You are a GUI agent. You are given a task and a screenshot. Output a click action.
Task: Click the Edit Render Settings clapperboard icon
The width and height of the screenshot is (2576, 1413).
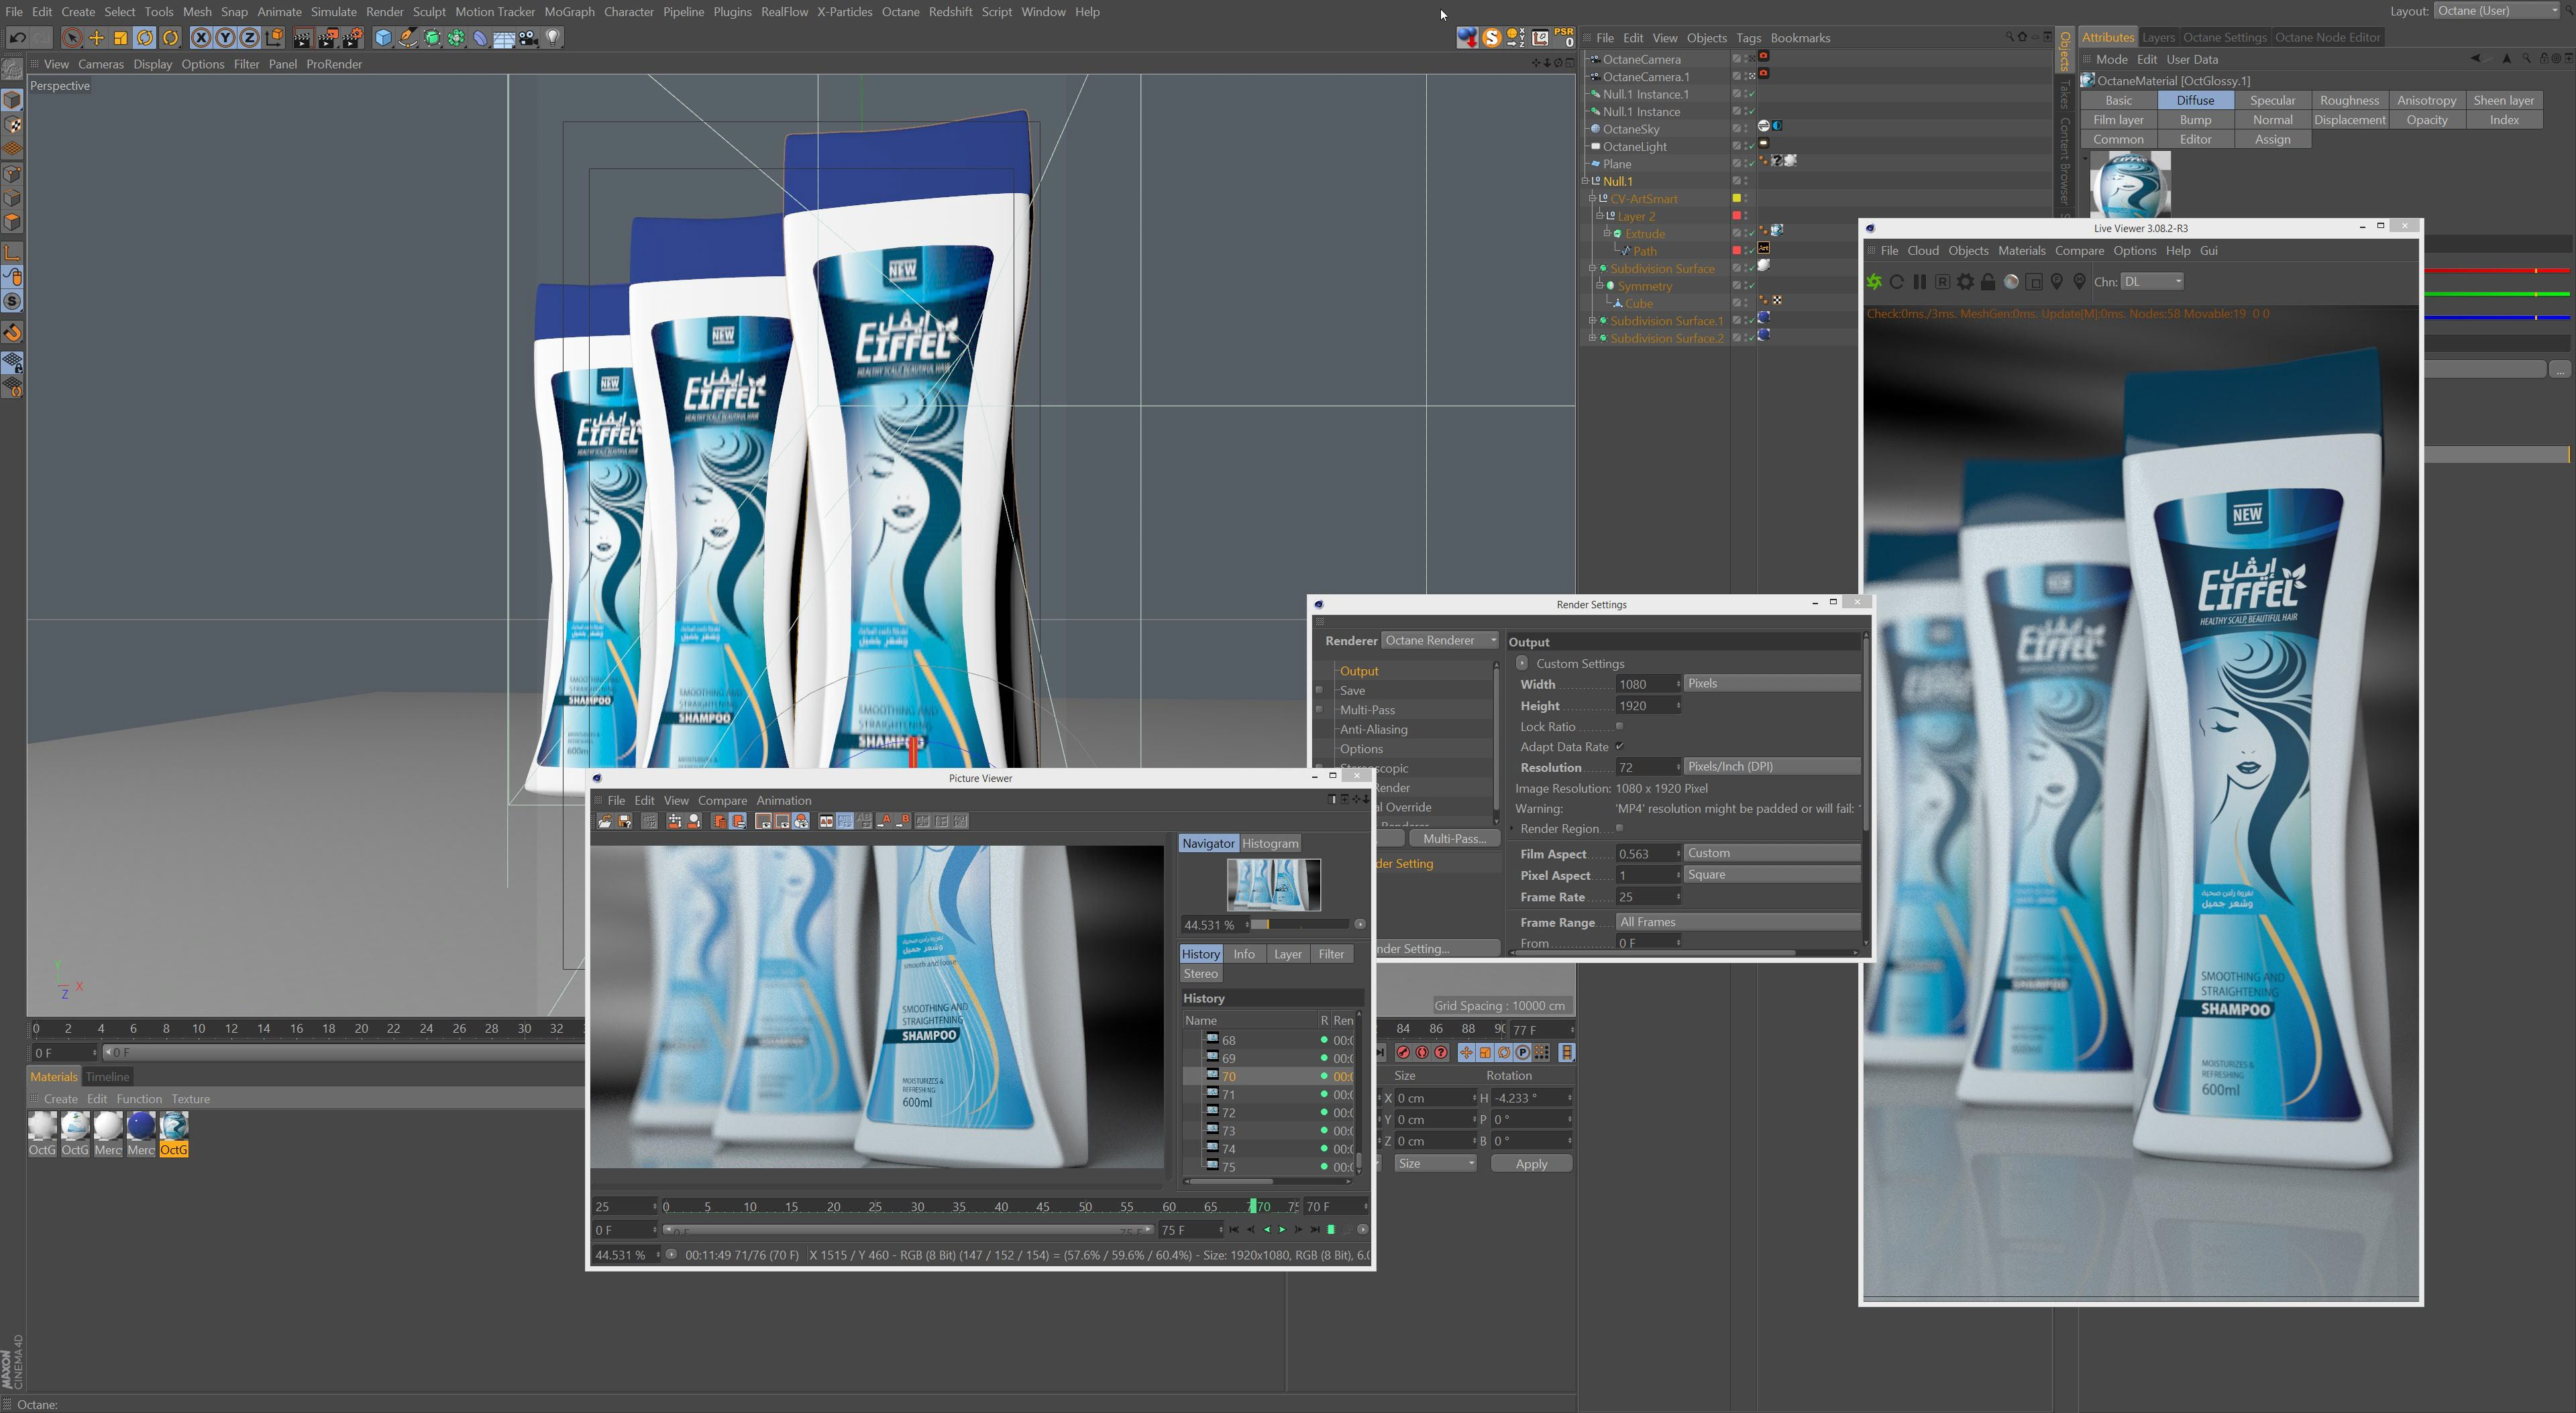point(353,38)
